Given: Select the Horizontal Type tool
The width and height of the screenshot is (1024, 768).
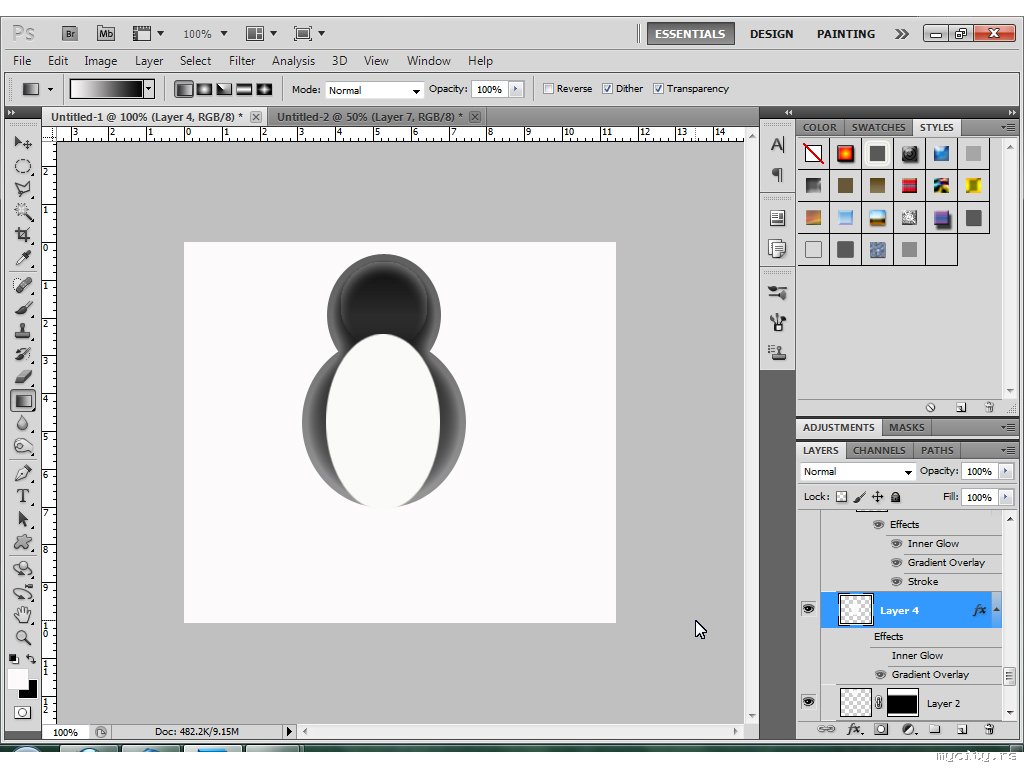Looking at the screenshot, I should coord(22,496).
